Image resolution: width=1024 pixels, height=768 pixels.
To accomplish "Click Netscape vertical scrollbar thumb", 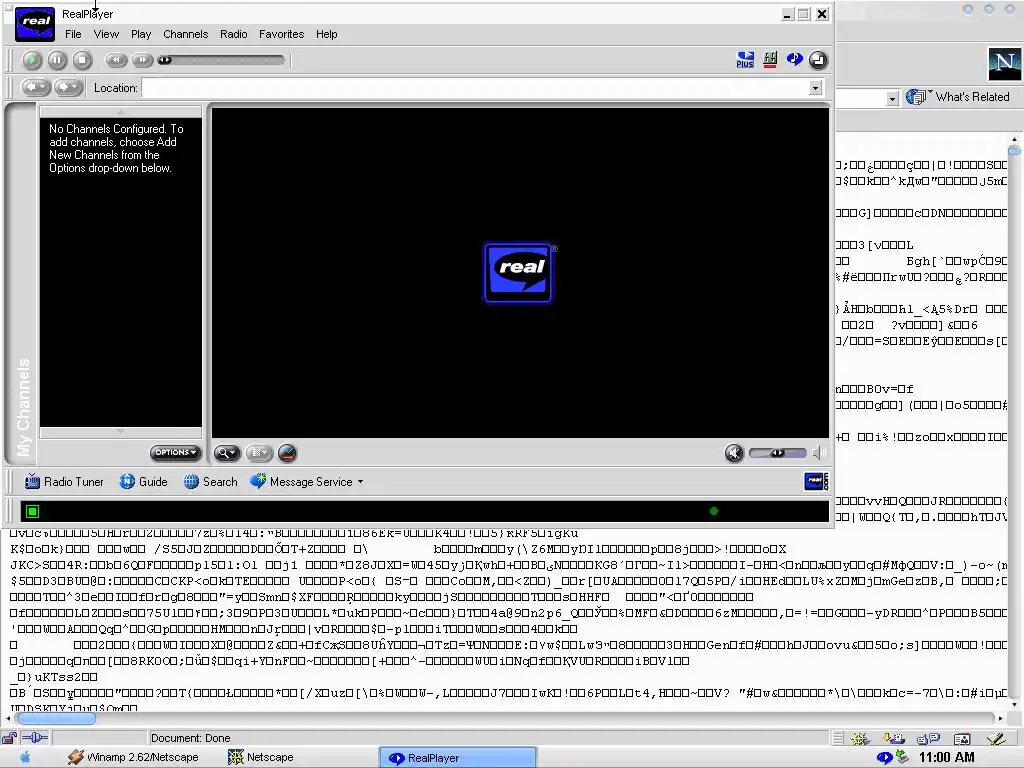I will pyautogui.click(x=1014, y=150).
